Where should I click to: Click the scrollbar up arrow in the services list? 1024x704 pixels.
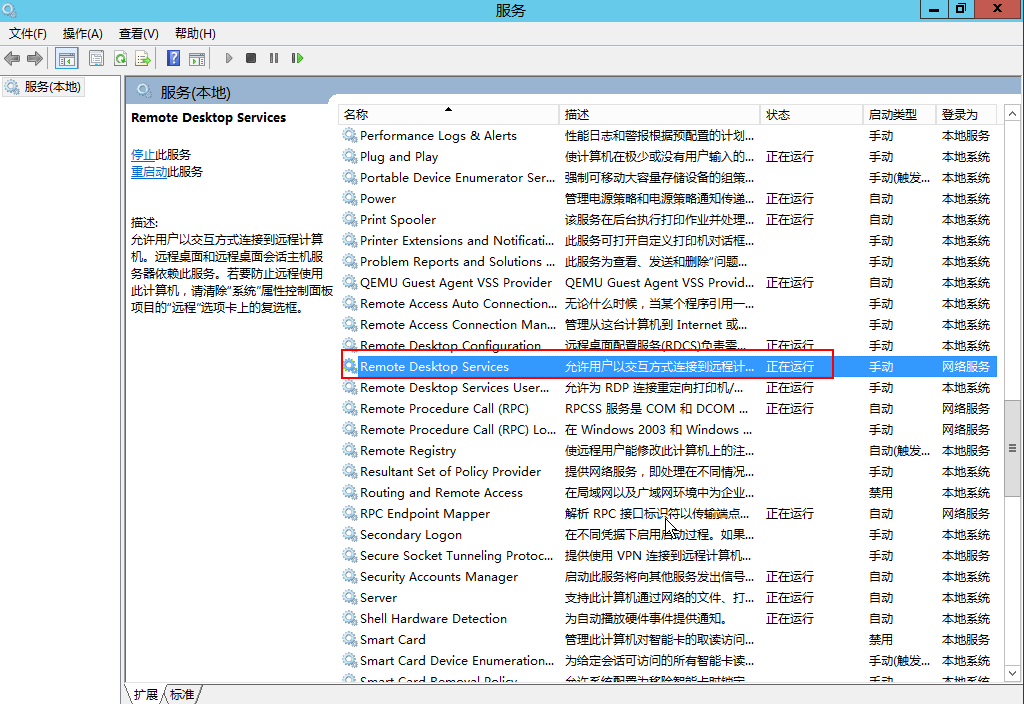click(1012, 114)
